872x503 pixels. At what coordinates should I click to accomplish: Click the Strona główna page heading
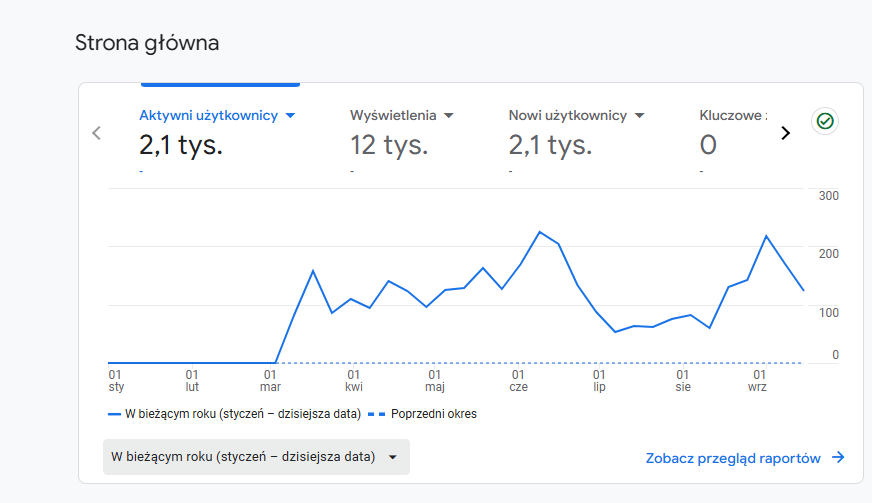(147, 43)
